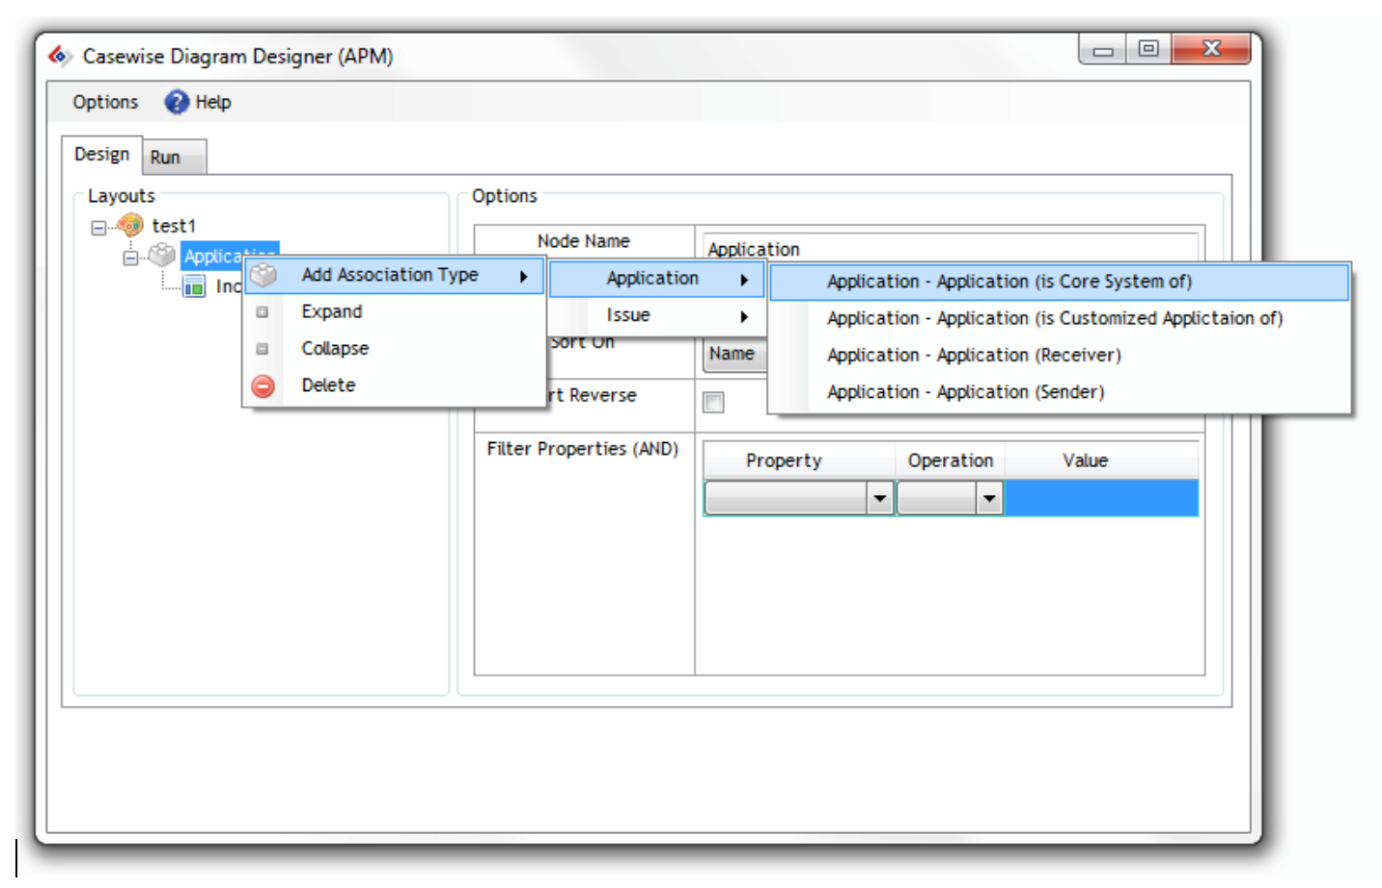Viewport: 1382px width, 888px height.
Task: Click the Node Name text field
Action: 950,246
